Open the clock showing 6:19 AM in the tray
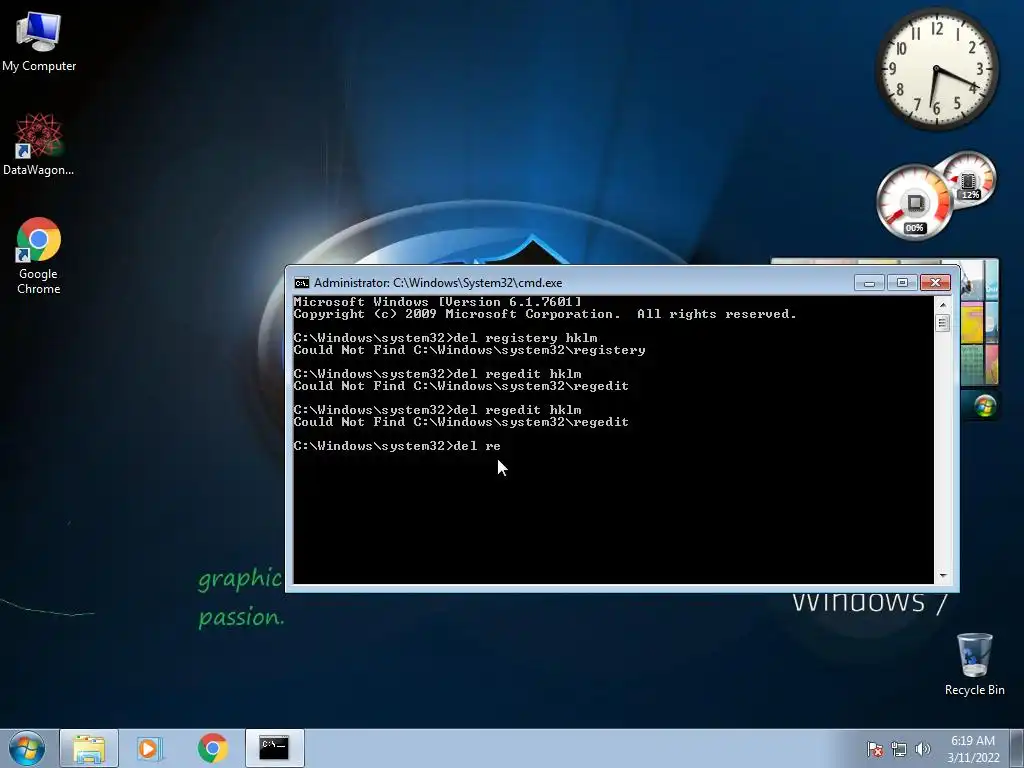Image resolution: width=1024 pixels, height=768 pixels. [x=973, y=749]
